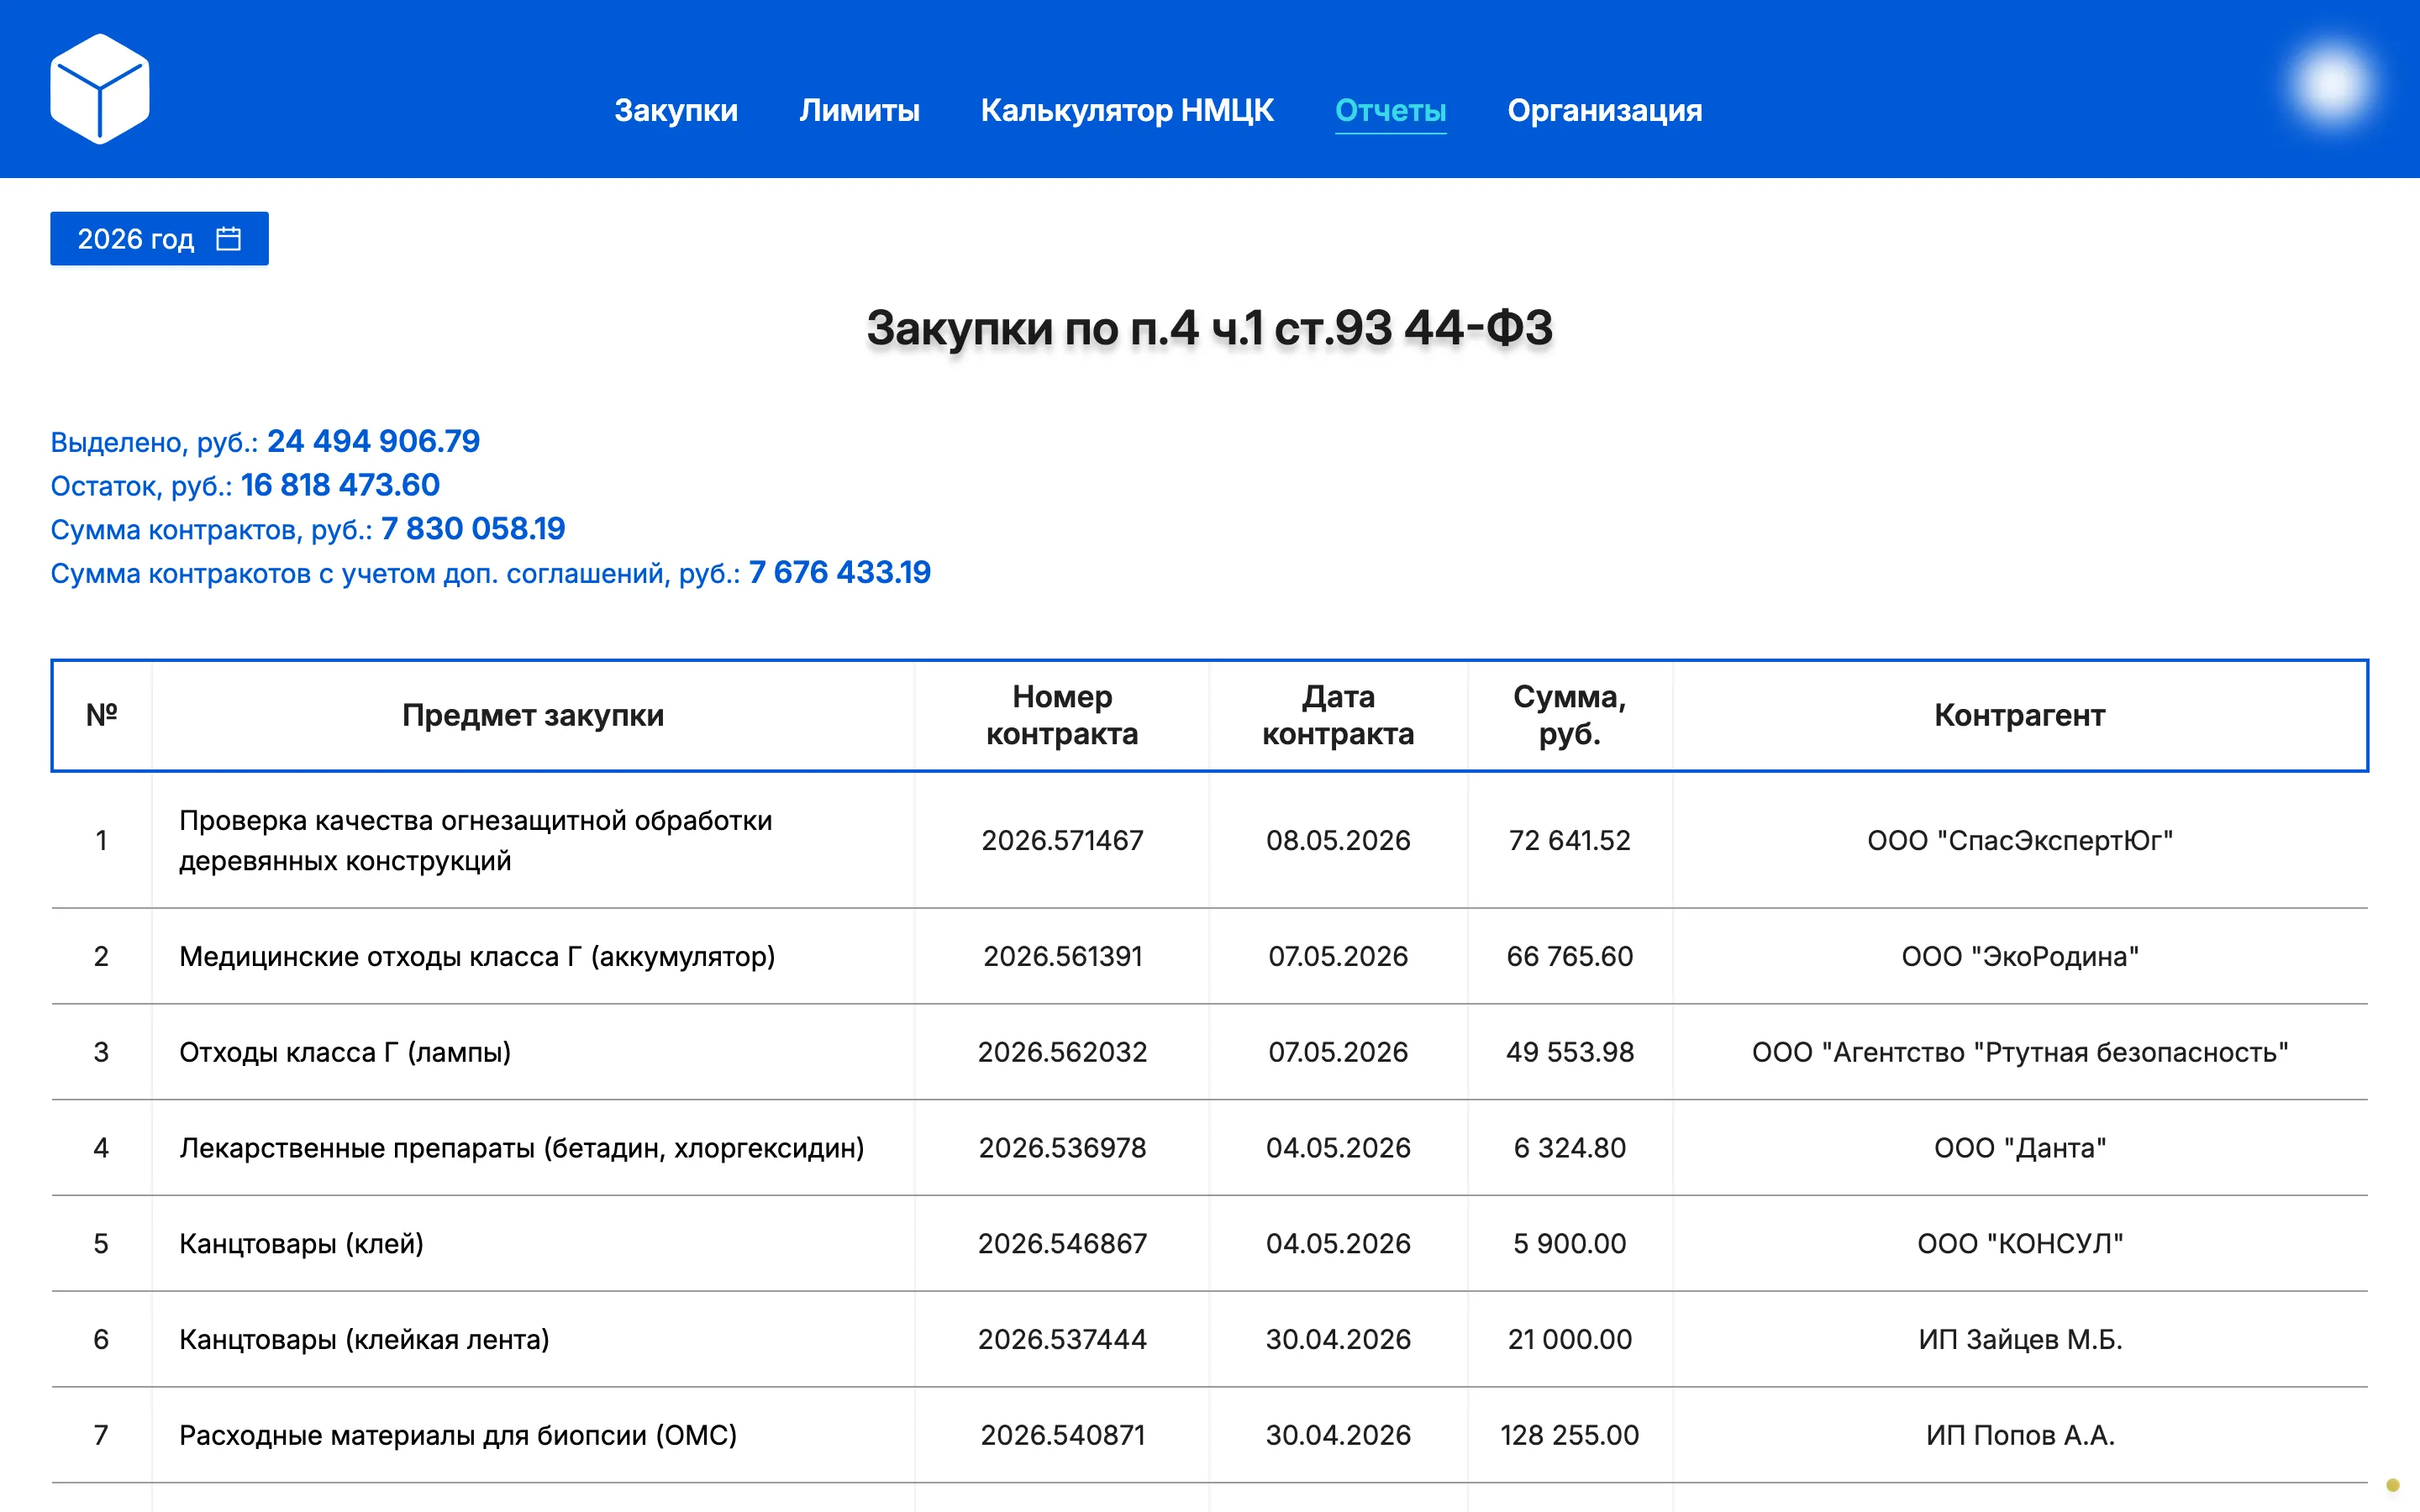Click contractor ИП Попов А.А.
This screenshot has height=1512, width=2420.
click(x=2020, y=1436)
